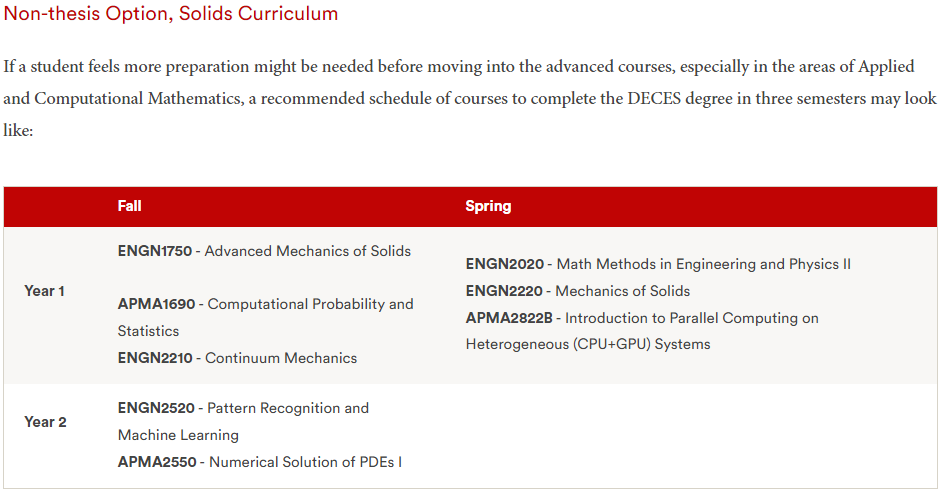
Task: Select ENGN2520 Pattern Recognition course
Action: coord(243,421)
